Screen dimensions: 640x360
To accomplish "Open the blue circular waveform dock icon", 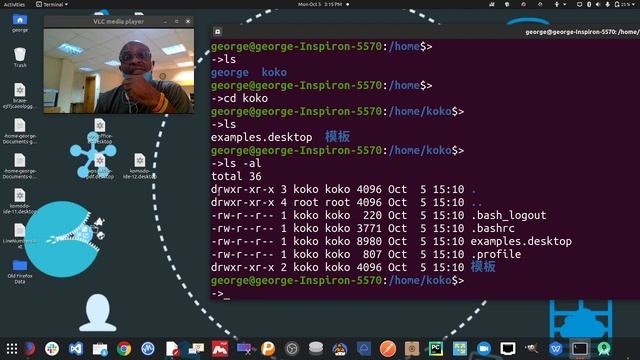I will click(x=148, y=349).
